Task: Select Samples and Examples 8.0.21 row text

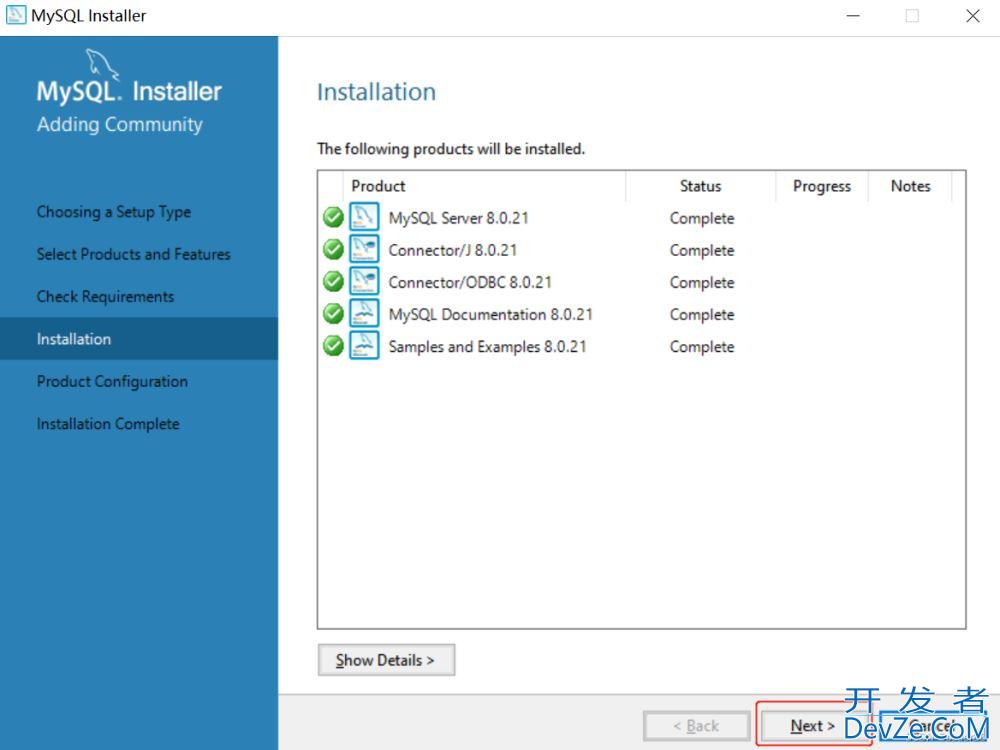Action: click(x=487, y=346)
